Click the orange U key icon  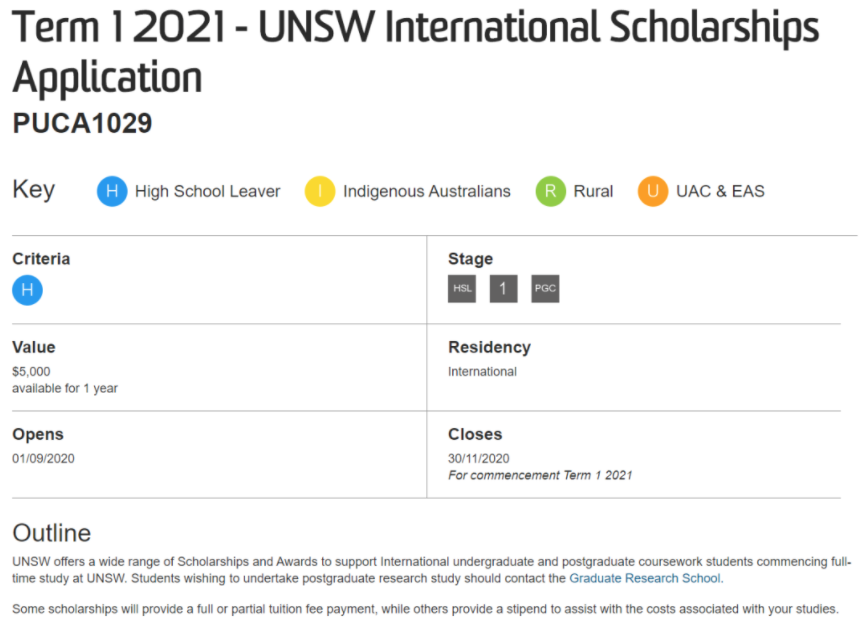(653, 191)
